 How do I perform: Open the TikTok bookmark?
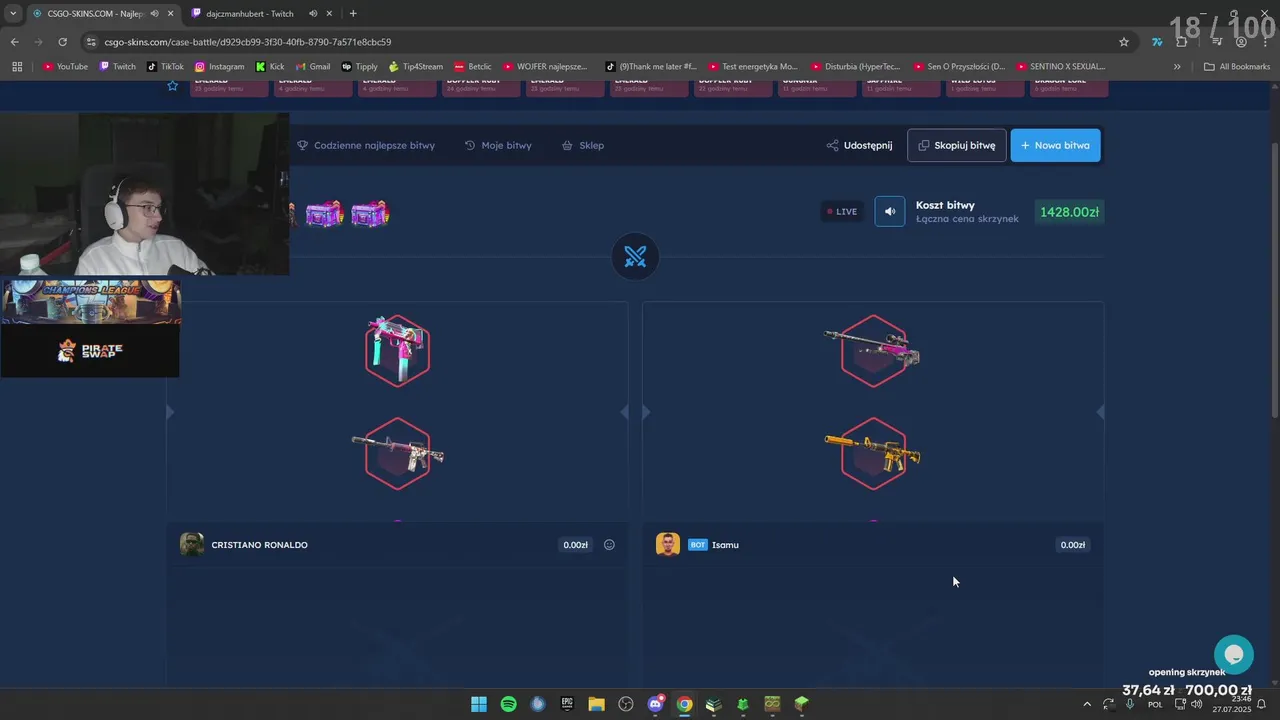(x=165, y=66)
